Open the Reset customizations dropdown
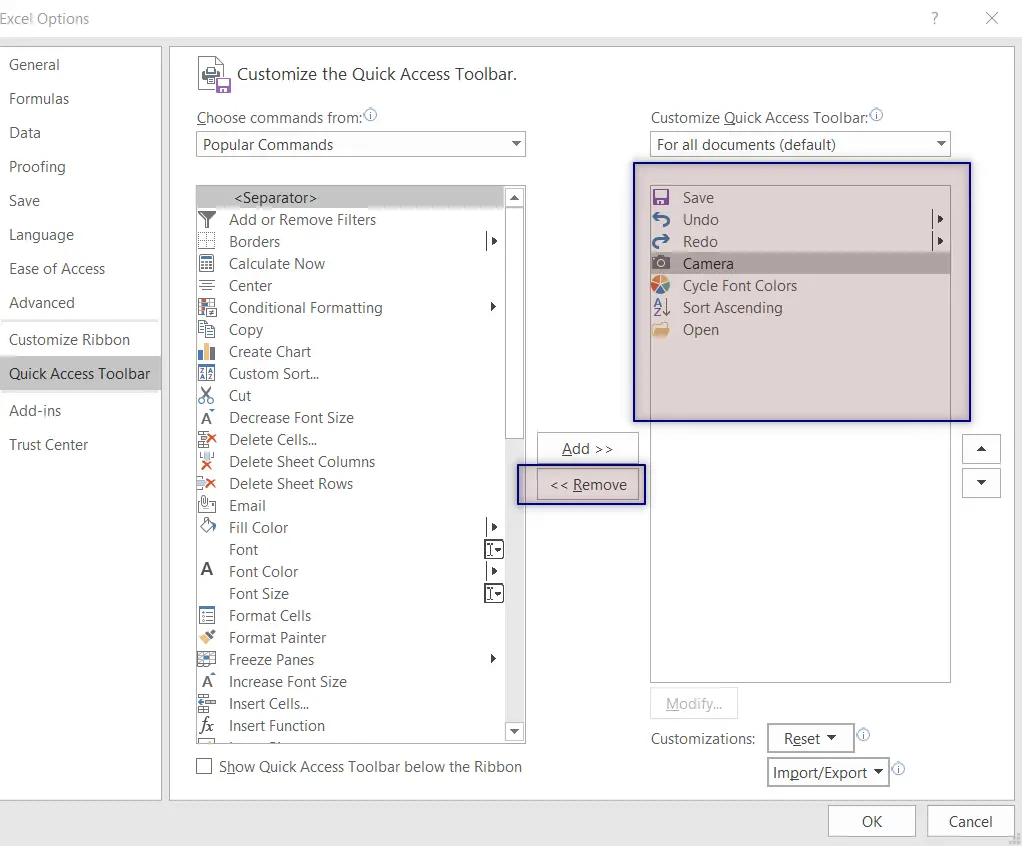Image resolution: width=1022 pixels, height=846 pixels. pyautogui.click(x=810, y=738)
